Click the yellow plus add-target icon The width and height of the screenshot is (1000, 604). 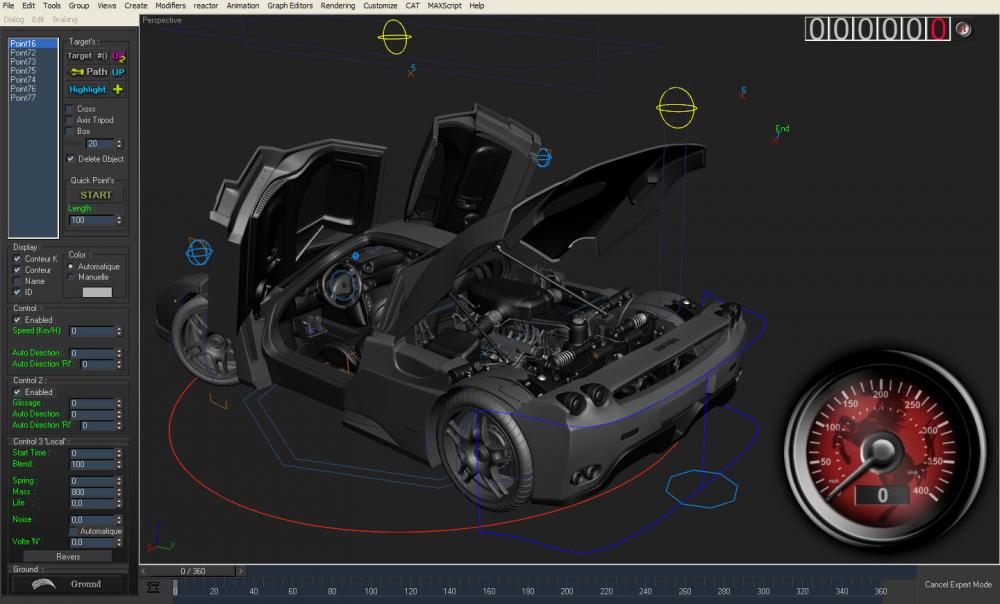[118, 89]
